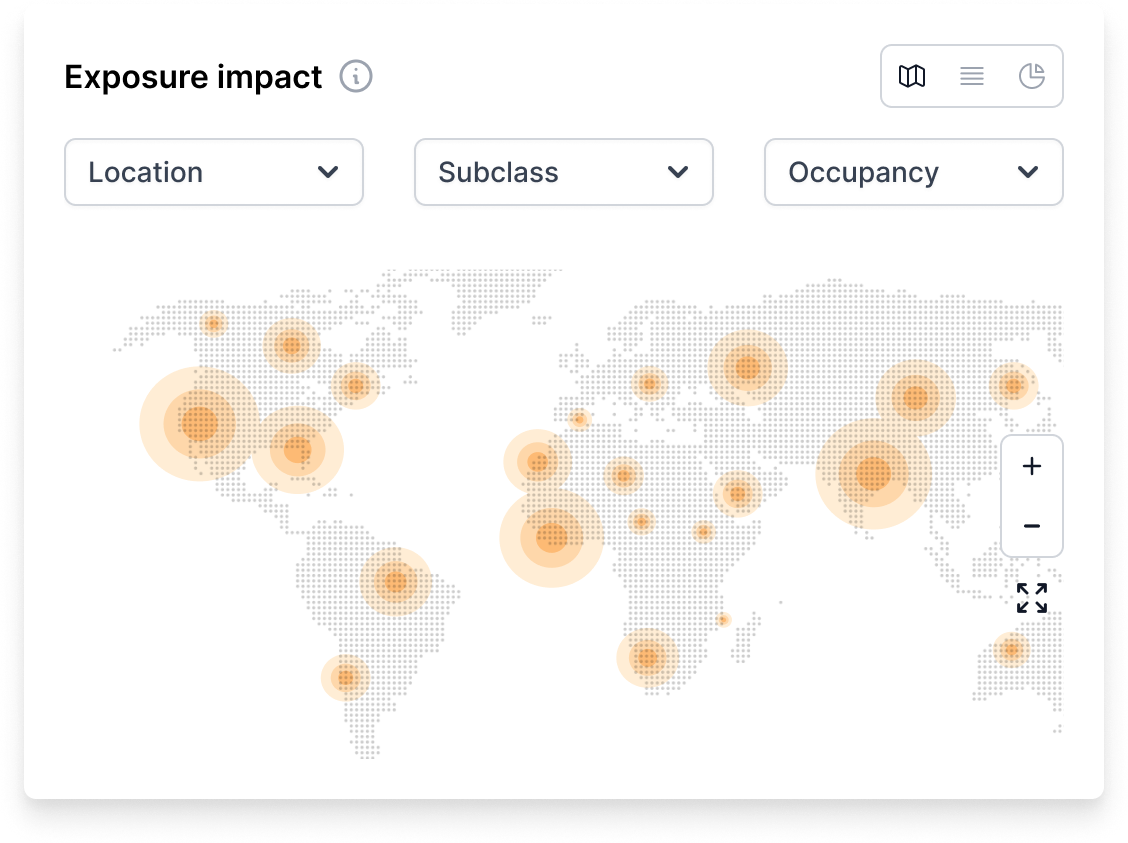
Task: Click the exposure hotspot in Australia
Action: 1011,650
